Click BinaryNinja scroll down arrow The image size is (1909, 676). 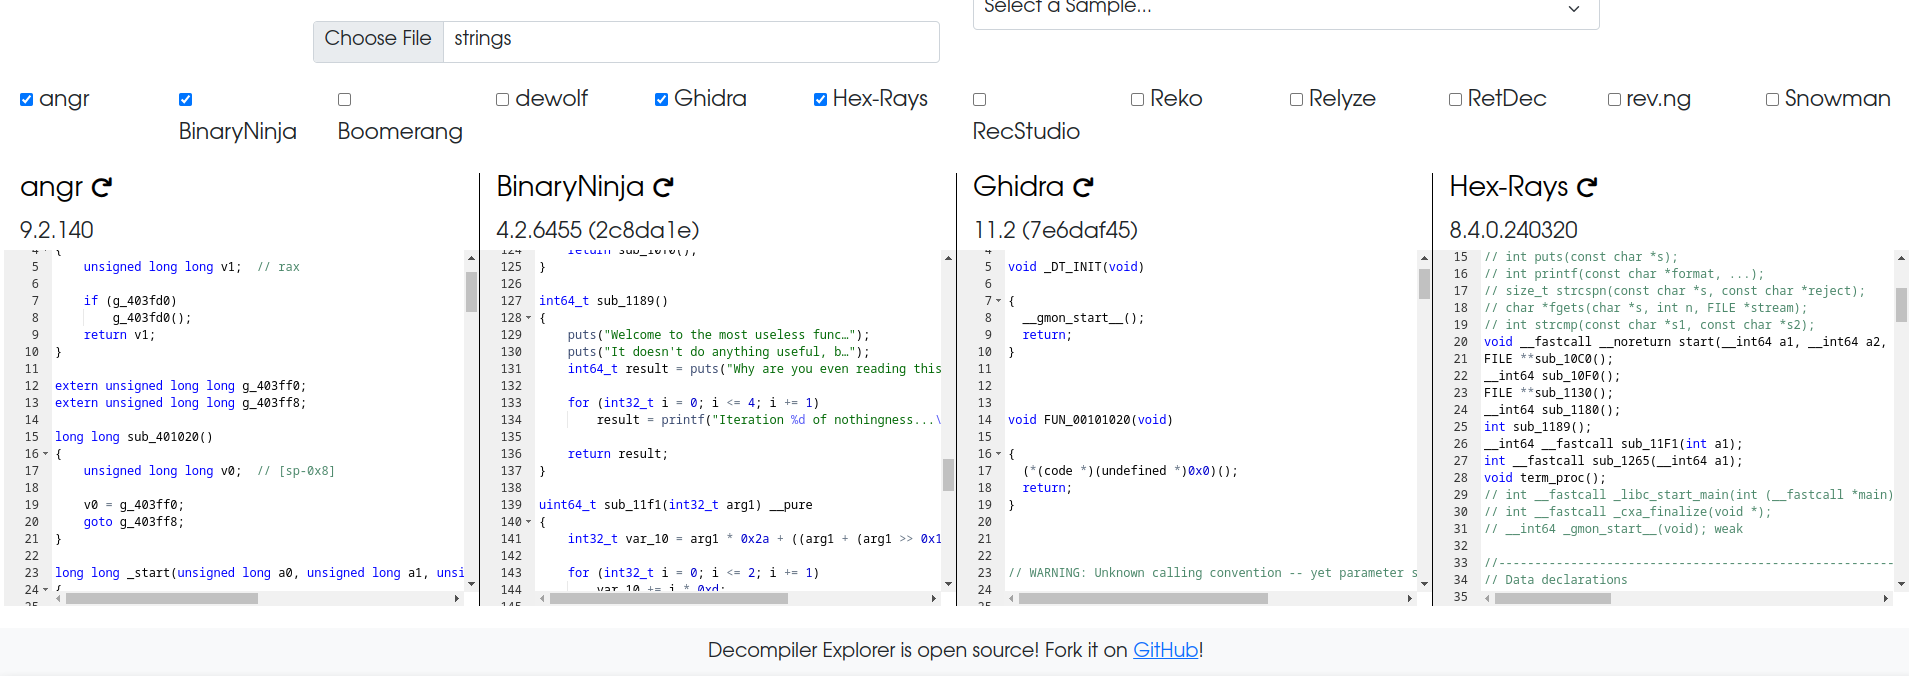coord(948,584)
